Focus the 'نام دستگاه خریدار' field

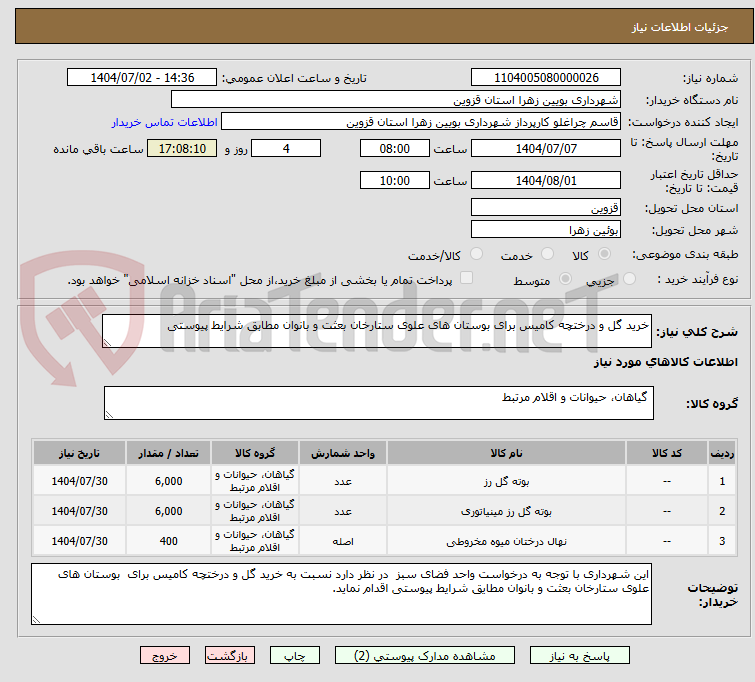(x=396, y=100)
